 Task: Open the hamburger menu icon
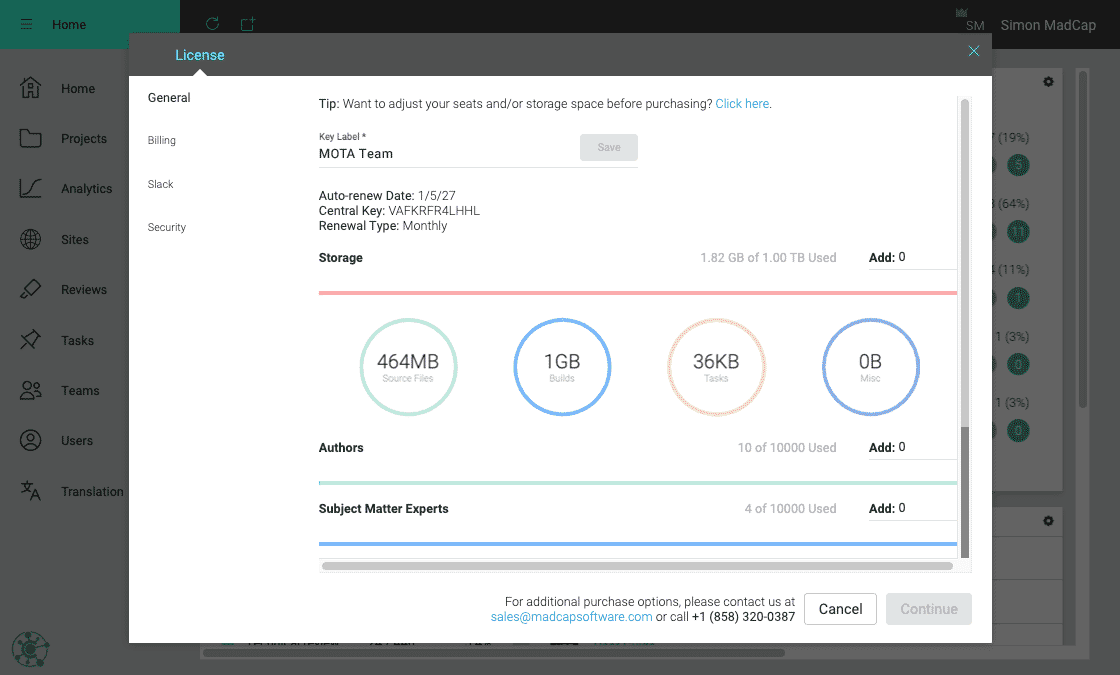pyautogui.click(x=26, y=24)
